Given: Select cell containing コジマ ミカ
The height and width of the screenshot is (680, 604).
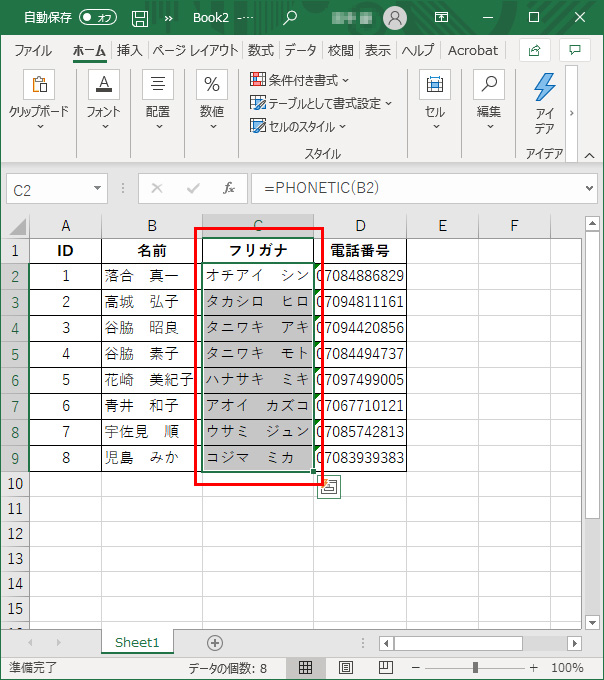Looking at the screenshot, I should [258, 458].
